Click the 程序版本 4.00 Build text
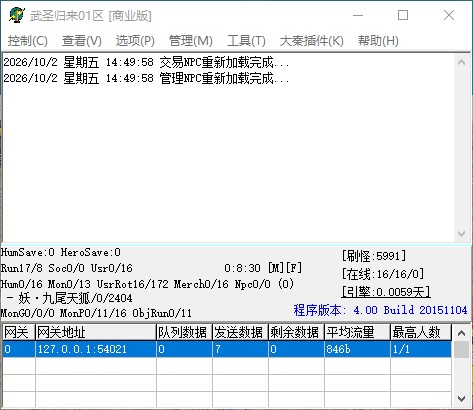This screenshot has width=473, height=410. click(380, 310)
